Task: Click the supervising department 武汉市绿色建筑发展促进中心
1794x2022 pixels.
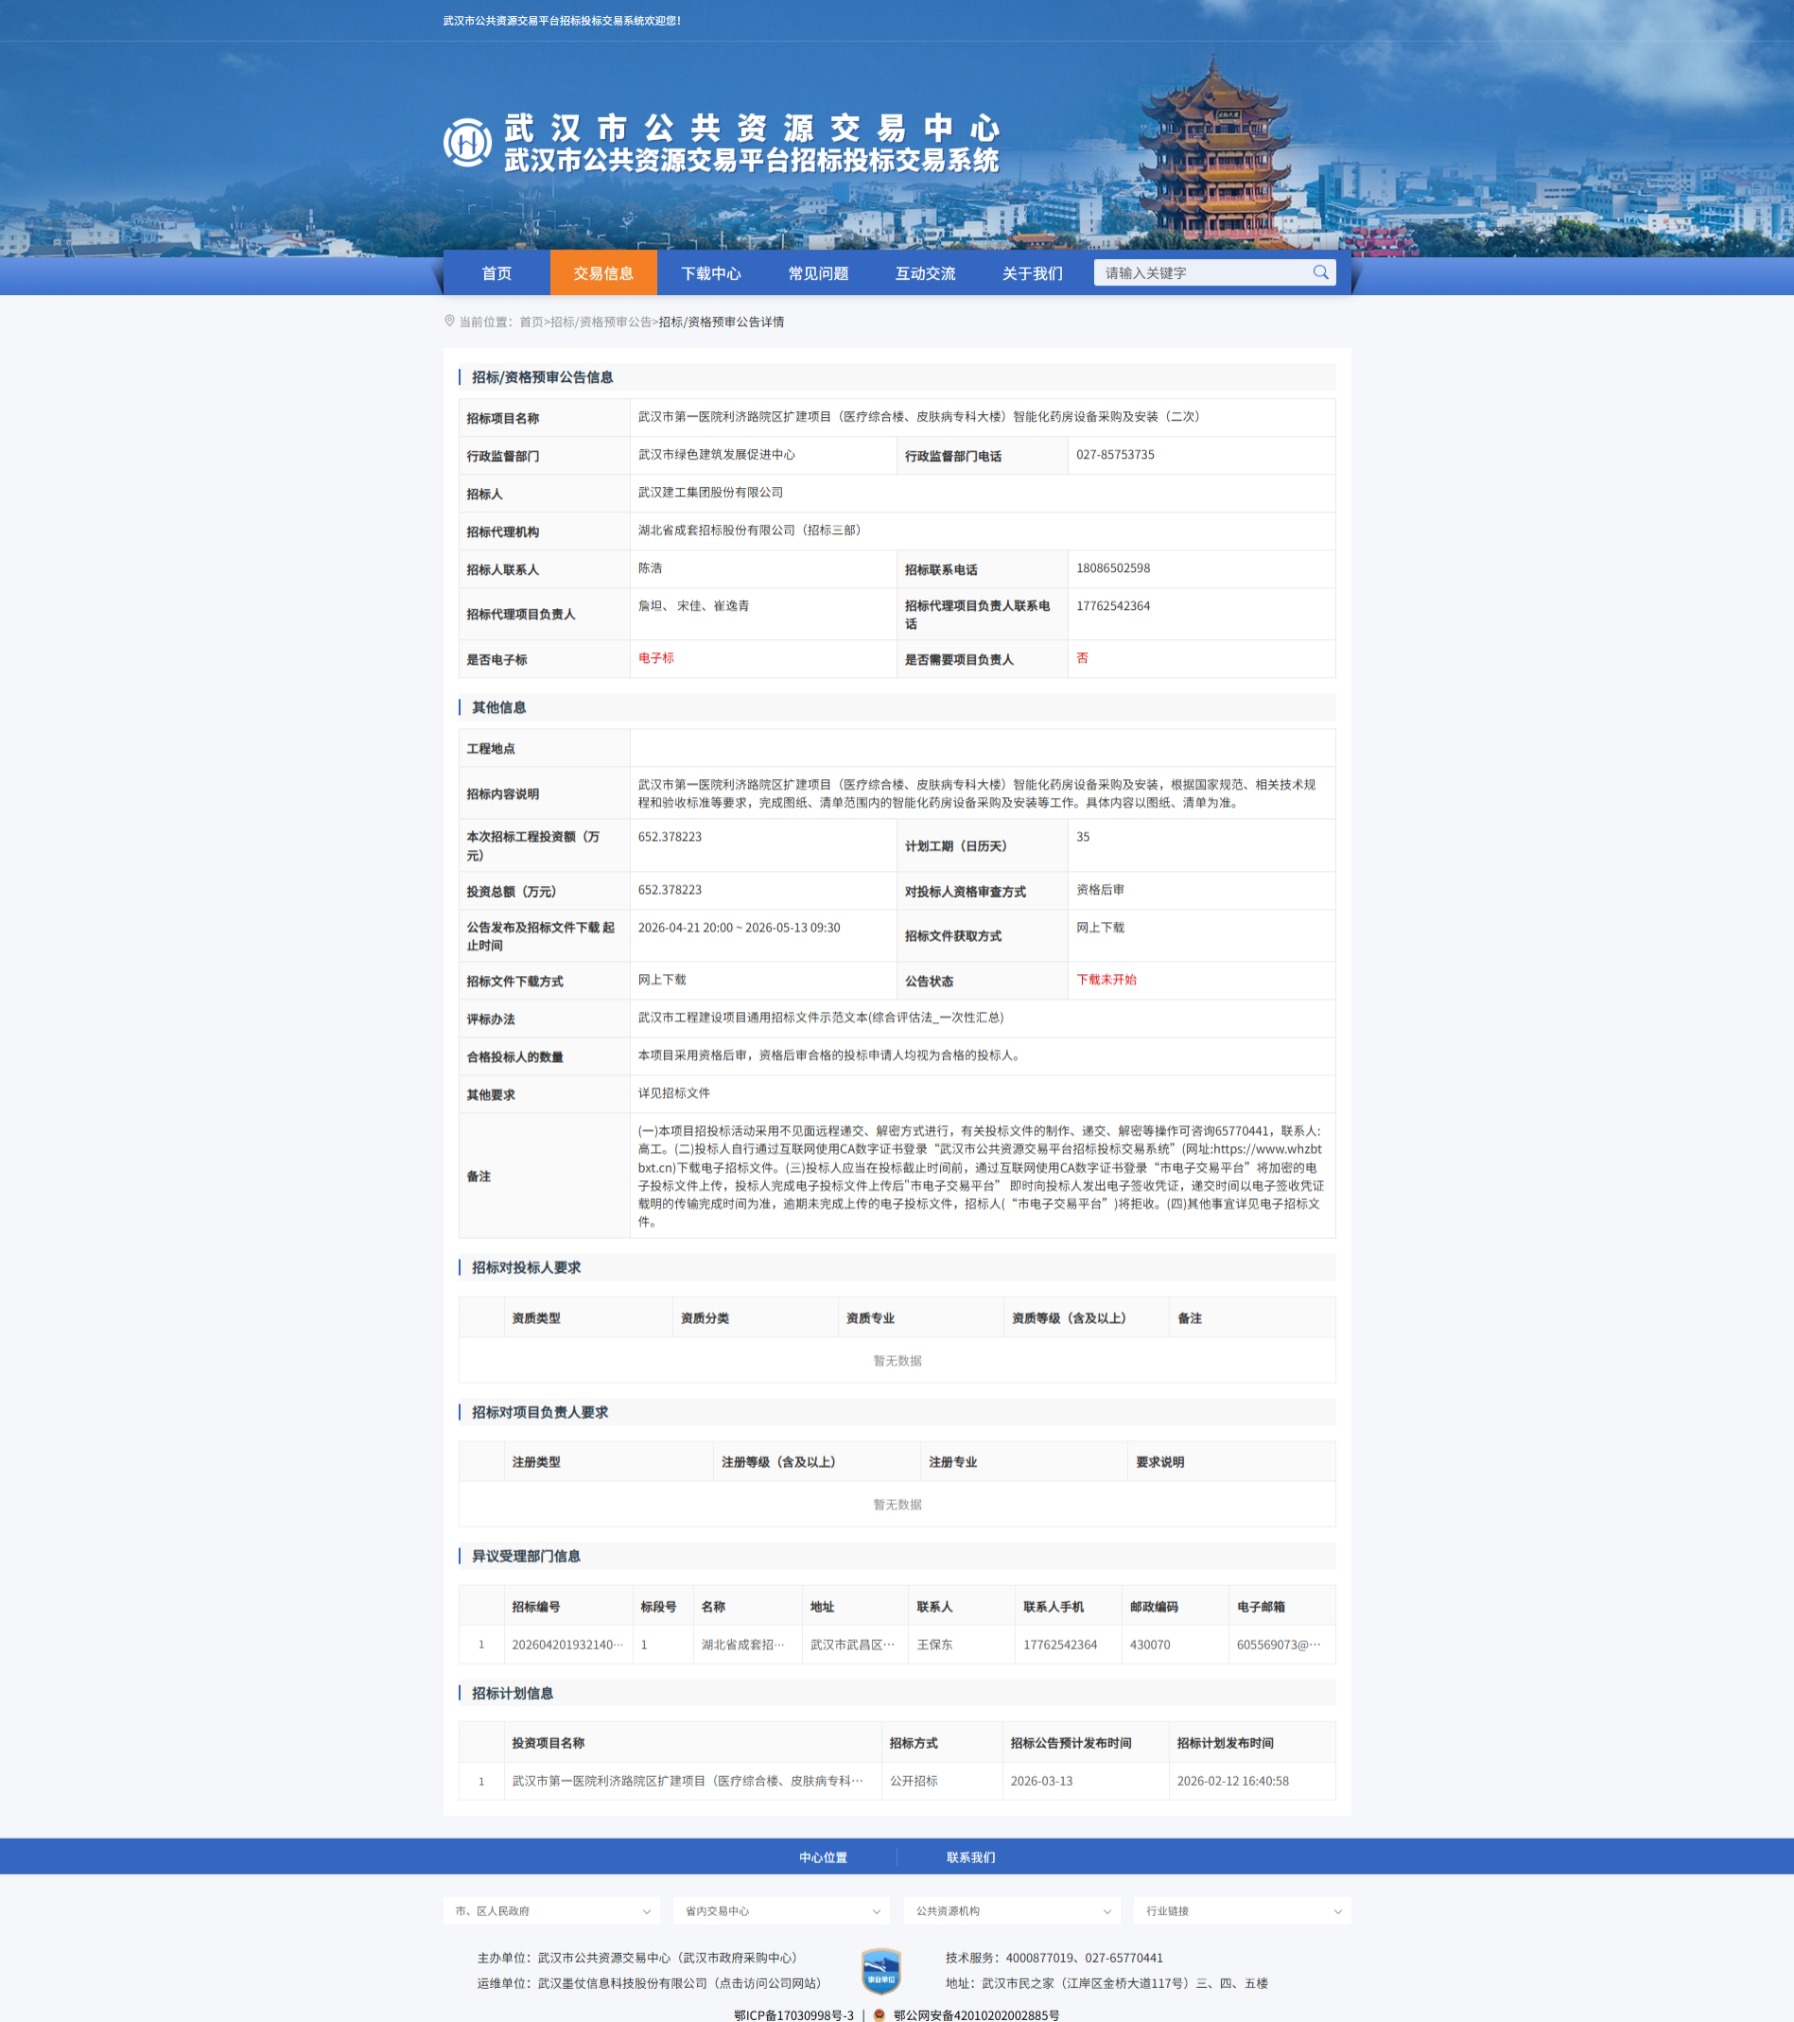Action: pyautogui.click(x=717, y=455)
